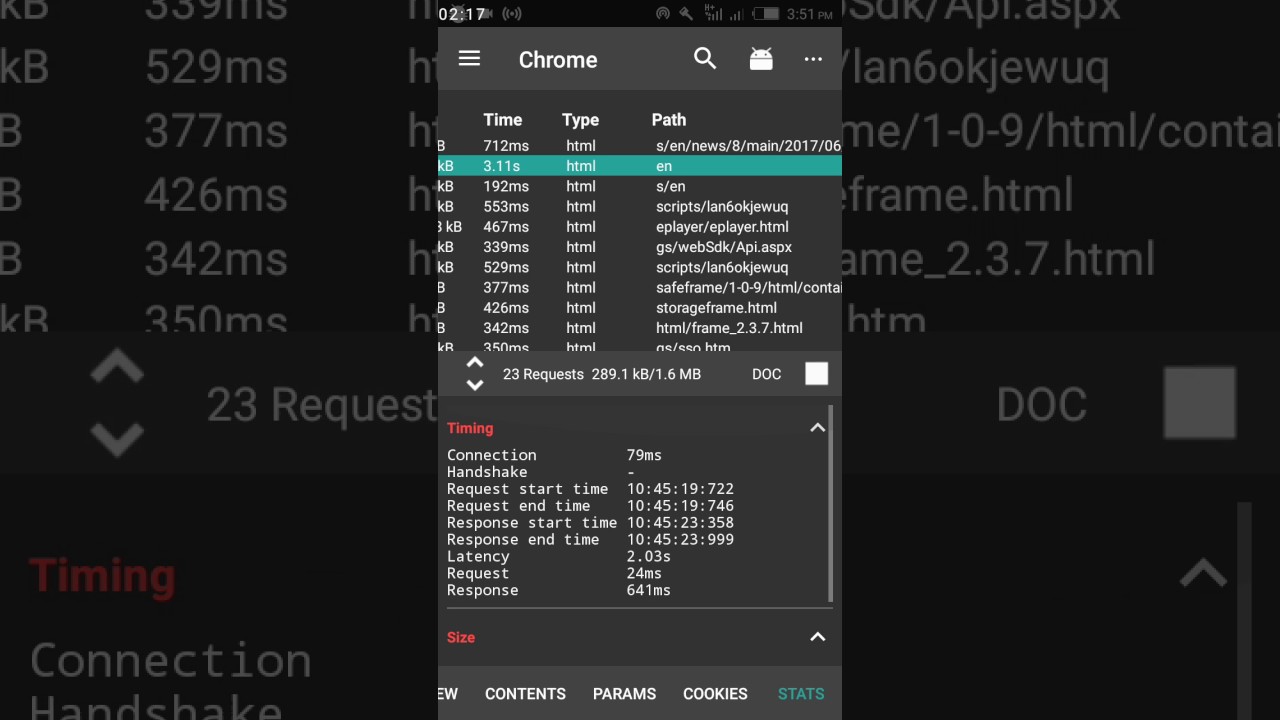Select the 553ms scripts/lan6okjewuq request

pos(640,207)
